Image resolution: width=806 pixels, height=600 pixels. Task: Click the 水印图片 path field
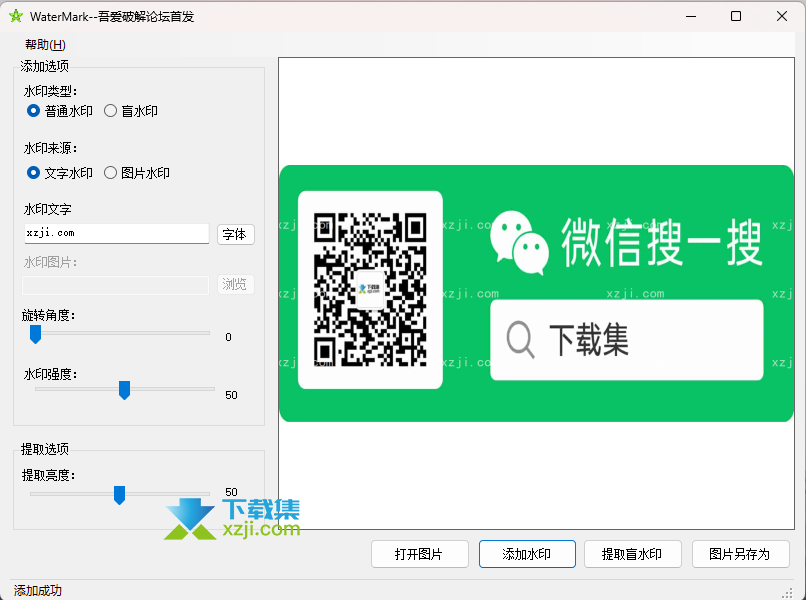click(116, 285)
